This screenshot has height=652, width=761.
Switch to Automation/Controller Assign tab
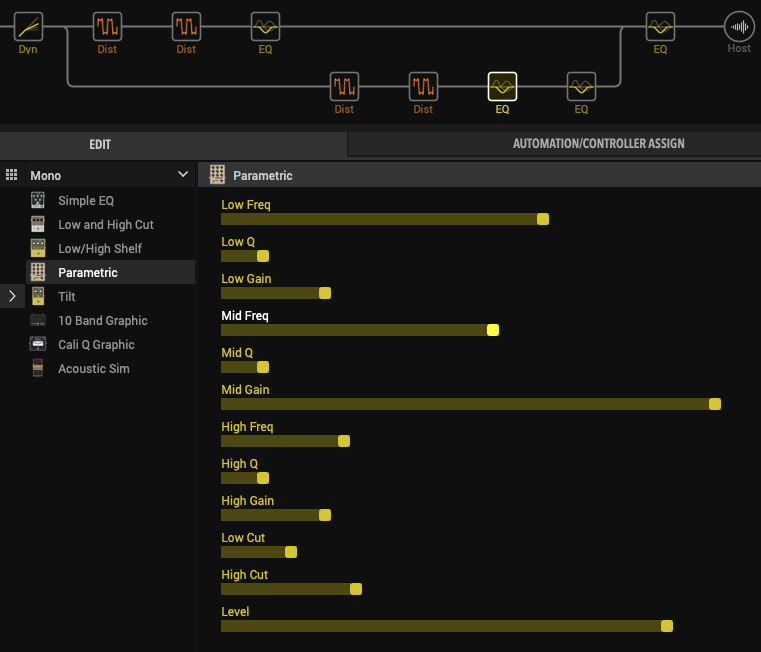(598, 144)
